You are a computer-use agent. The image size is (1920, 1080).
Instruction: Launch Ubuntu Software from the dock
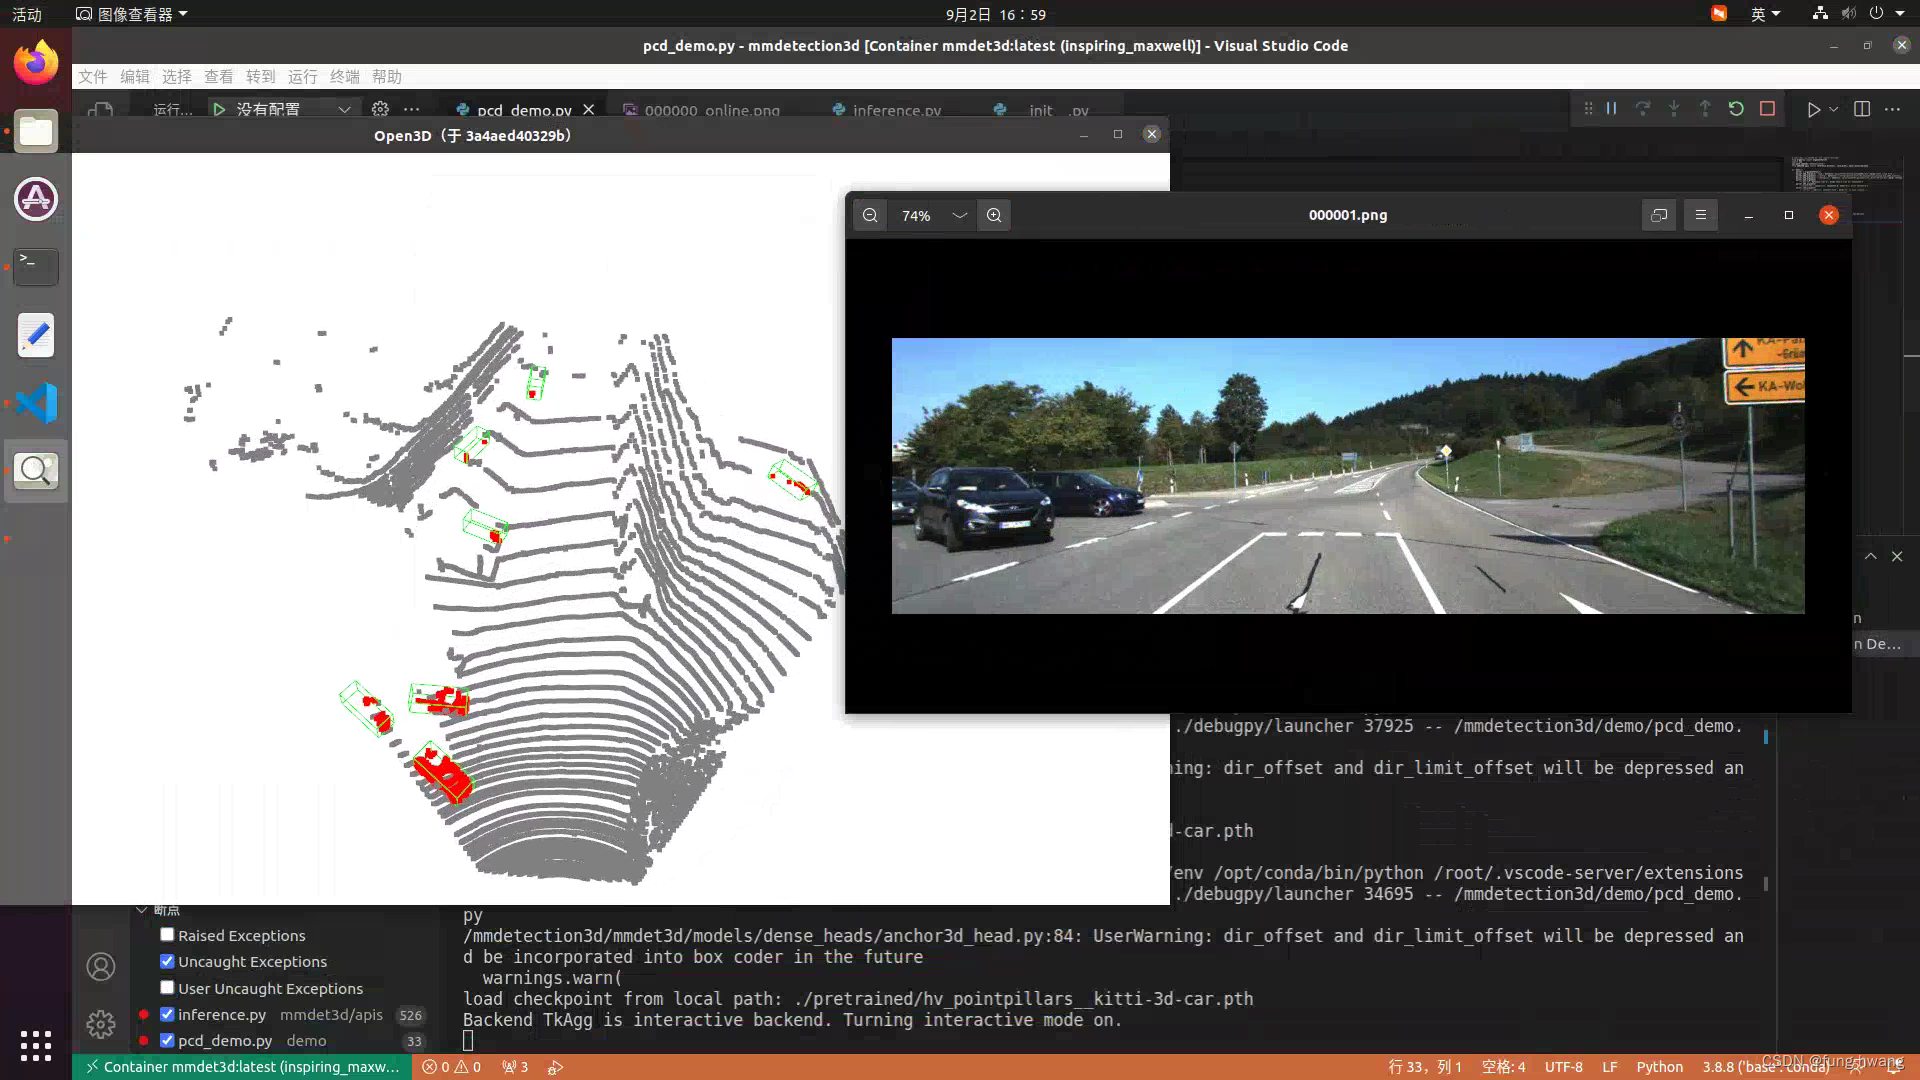pyautogui.click(x=36, y=199)
